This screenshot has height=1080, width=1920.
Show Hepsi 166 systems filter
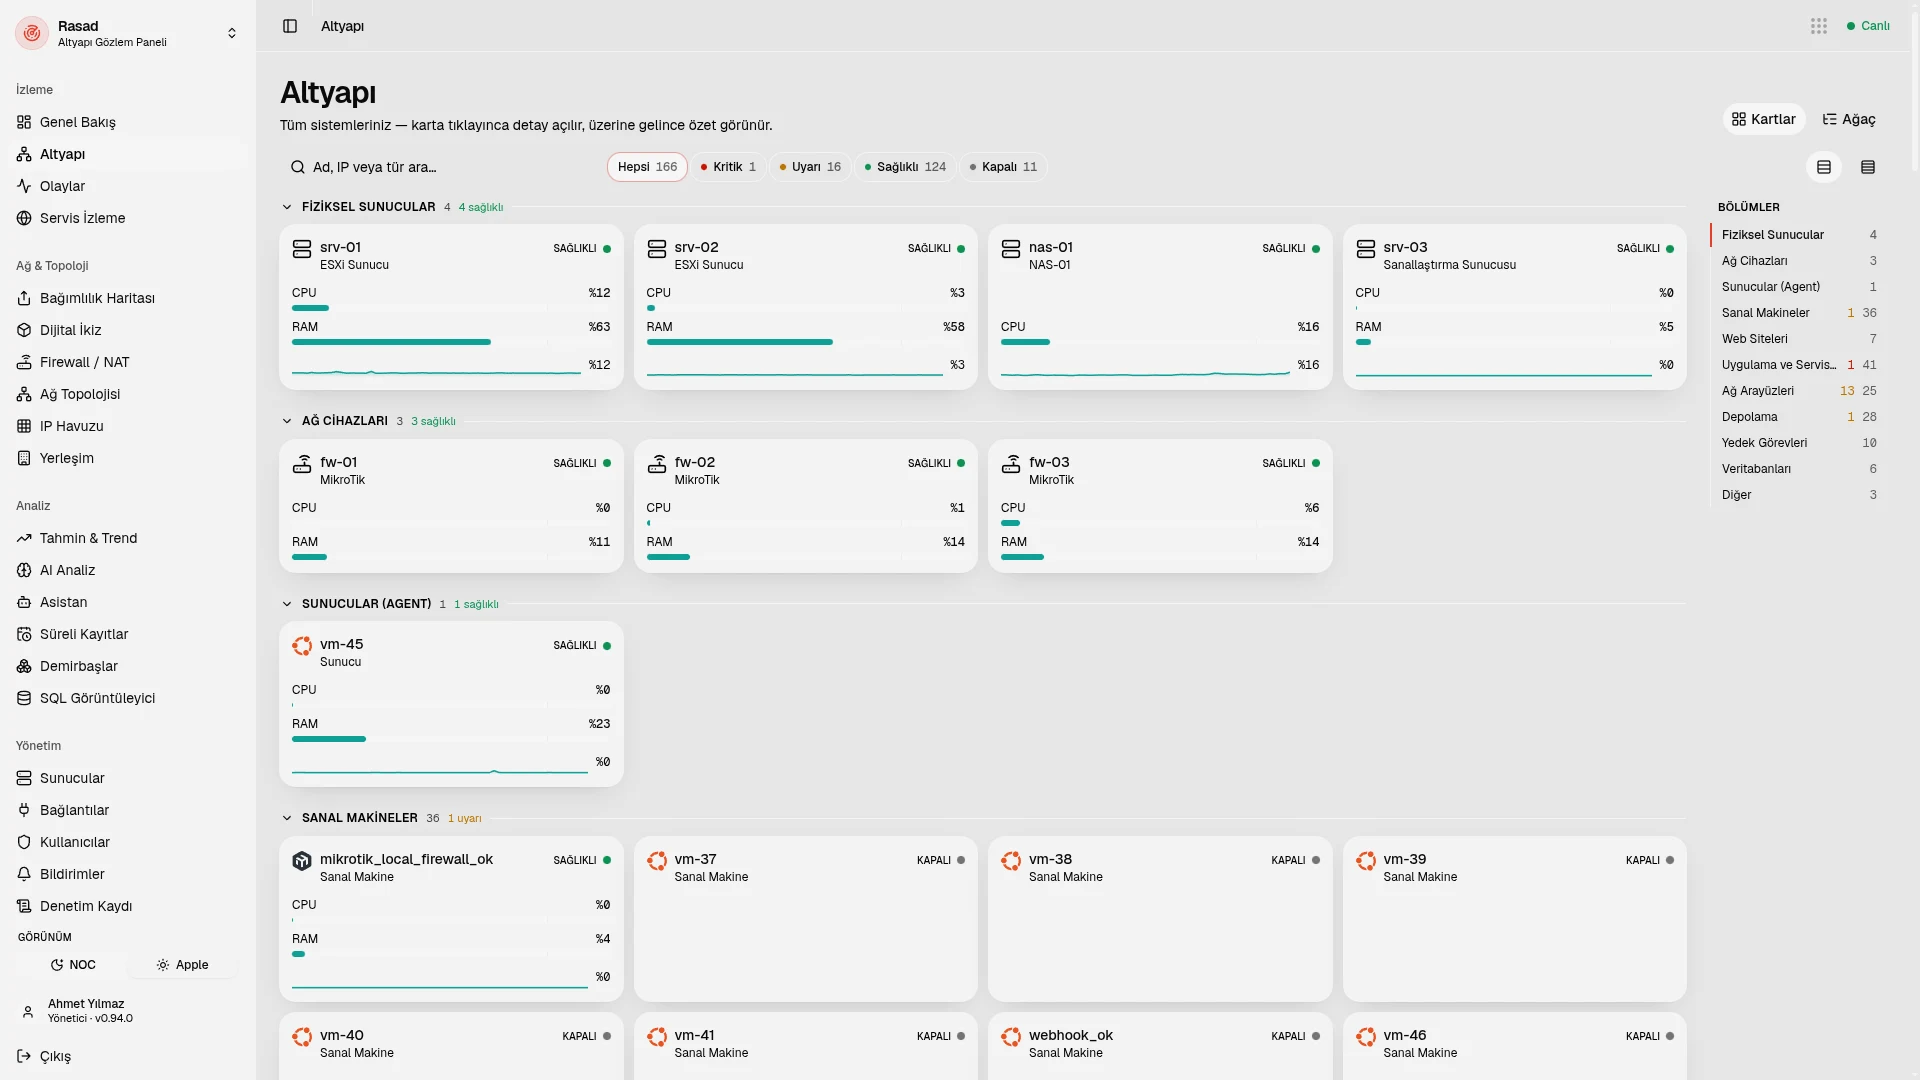click(647, 167)
